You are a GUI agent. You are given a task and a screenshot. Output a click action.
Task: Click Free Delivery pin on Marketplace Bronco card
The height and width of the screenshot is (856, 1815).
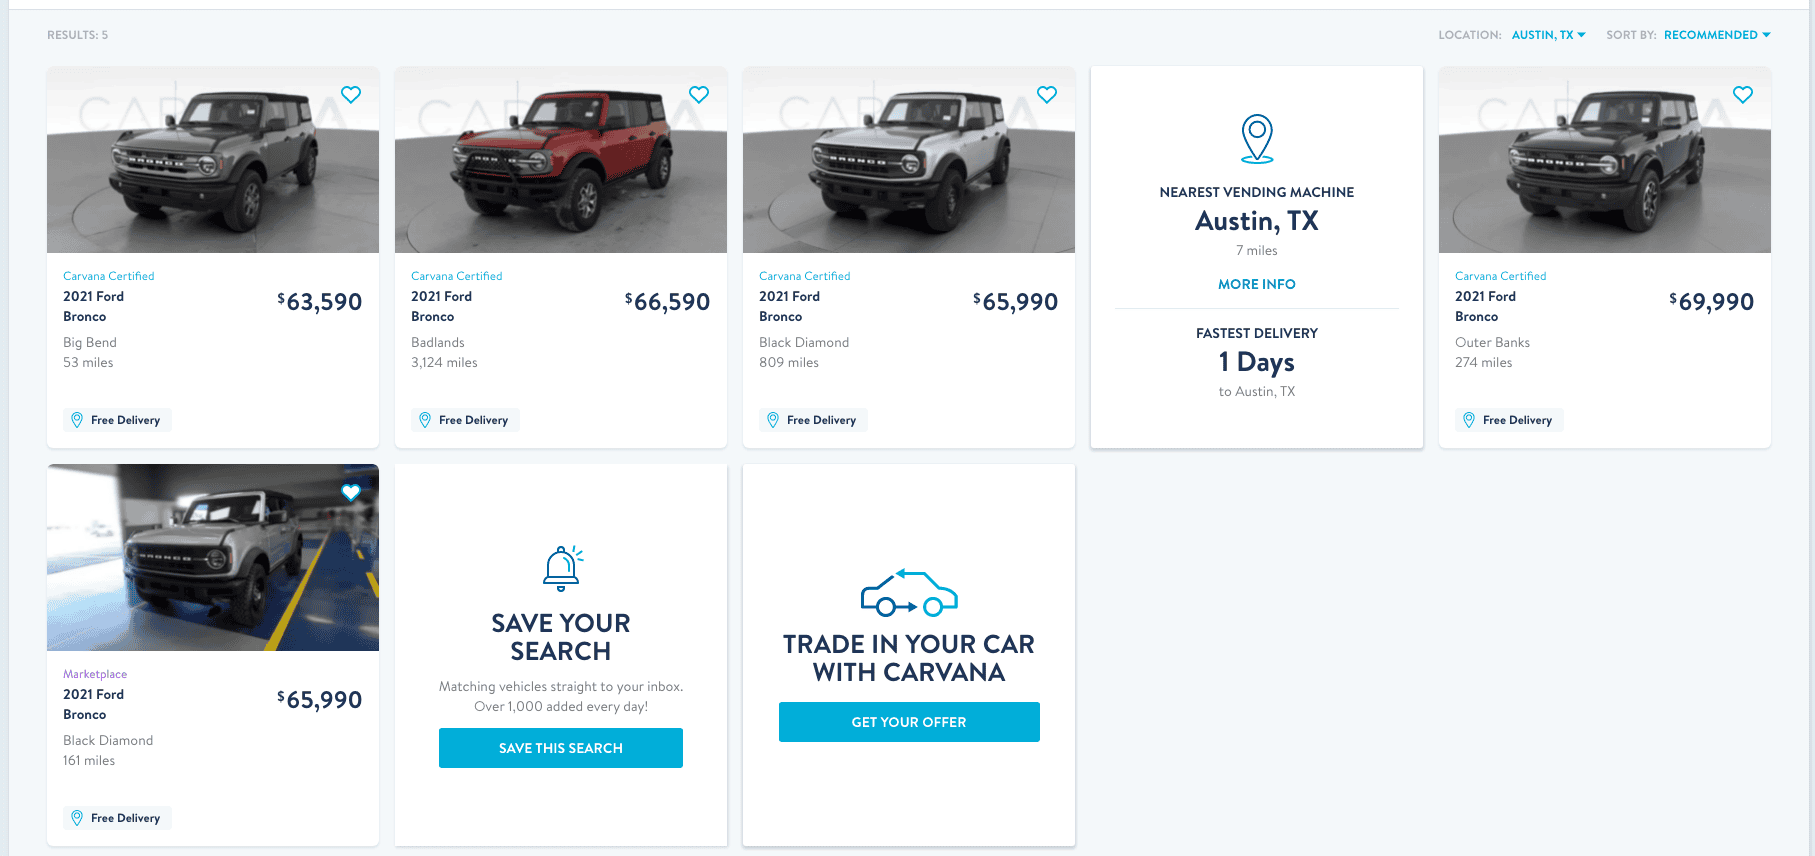[77, 817]
